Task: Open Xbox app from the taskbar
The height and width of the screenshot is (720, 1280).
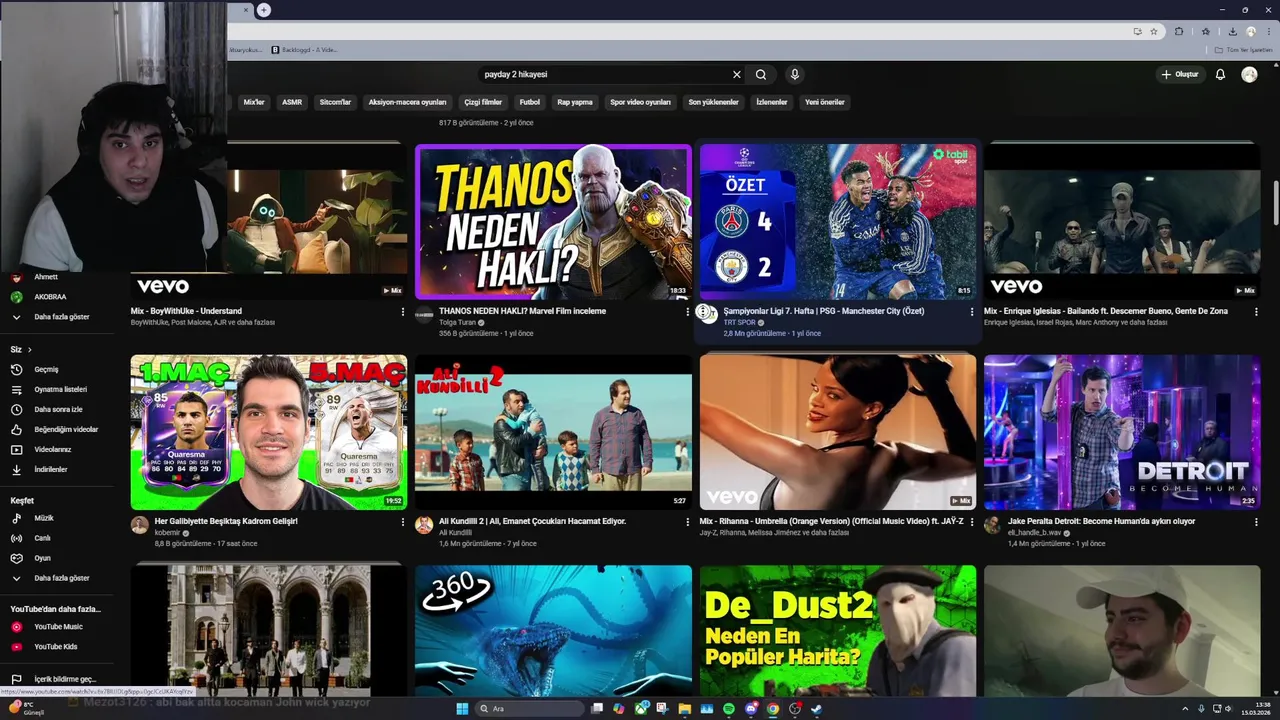Action: coord(641,709)
